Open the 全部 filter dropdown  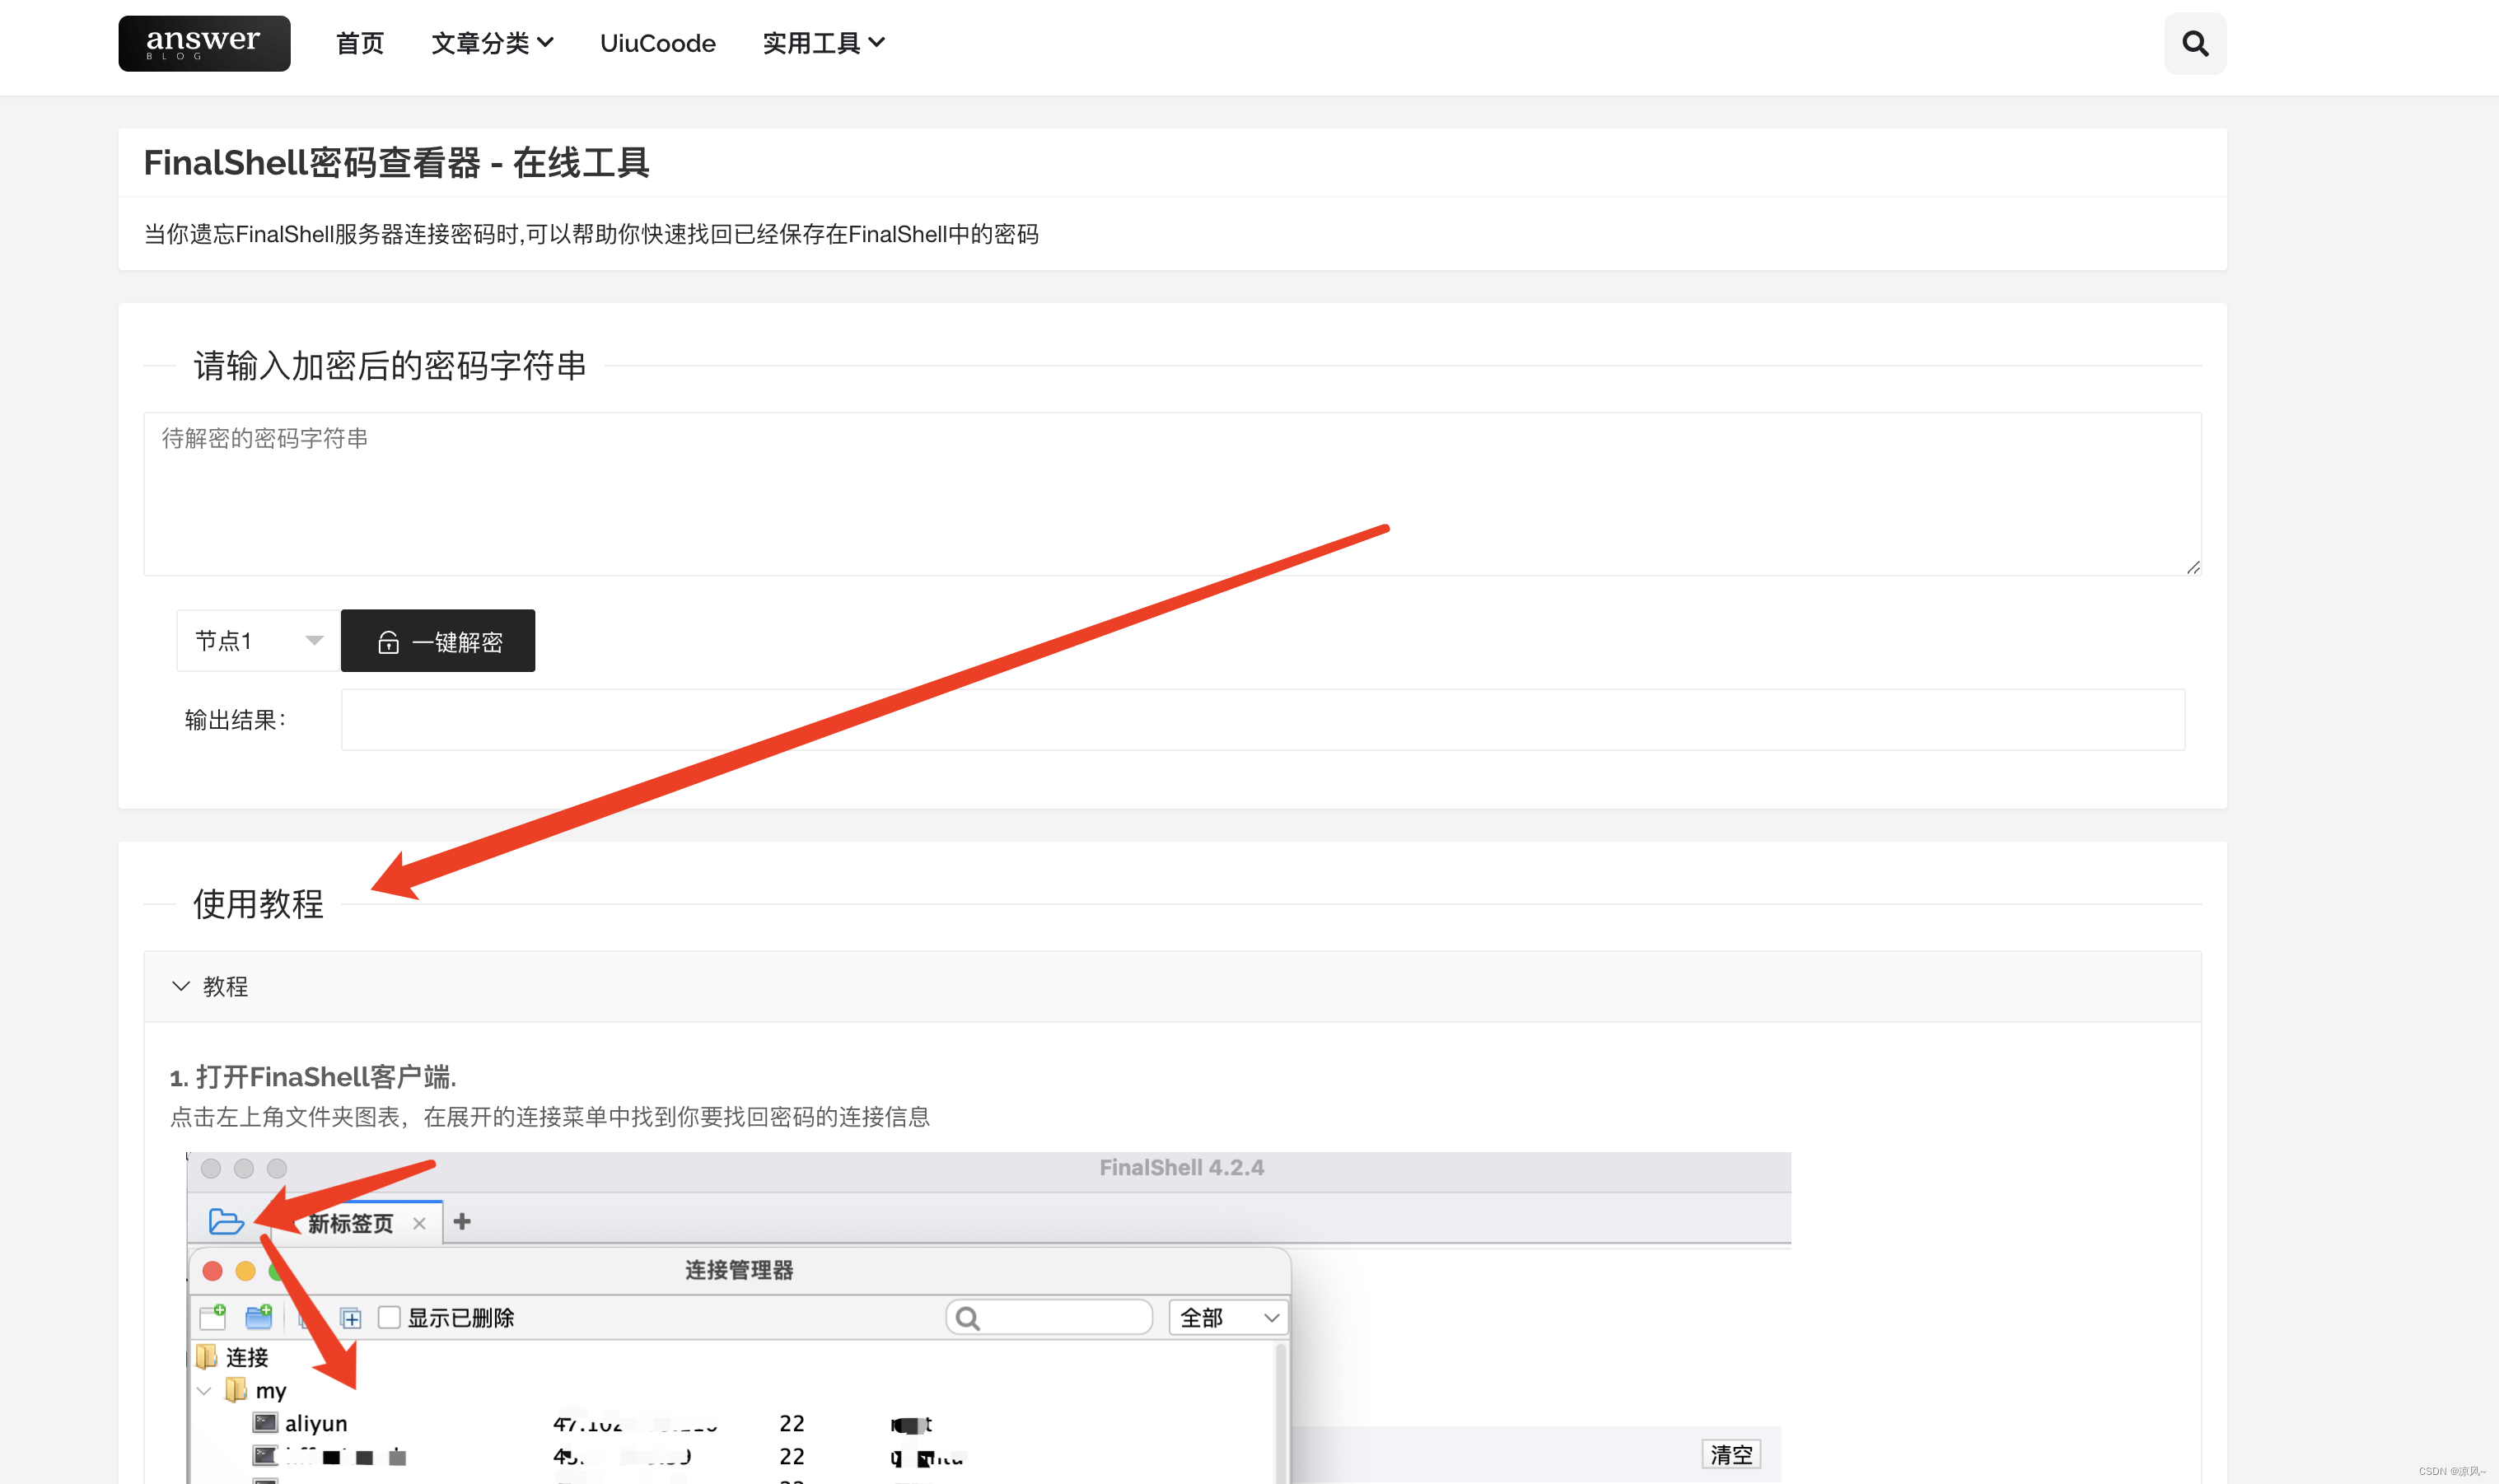tap(1228, 1317)
